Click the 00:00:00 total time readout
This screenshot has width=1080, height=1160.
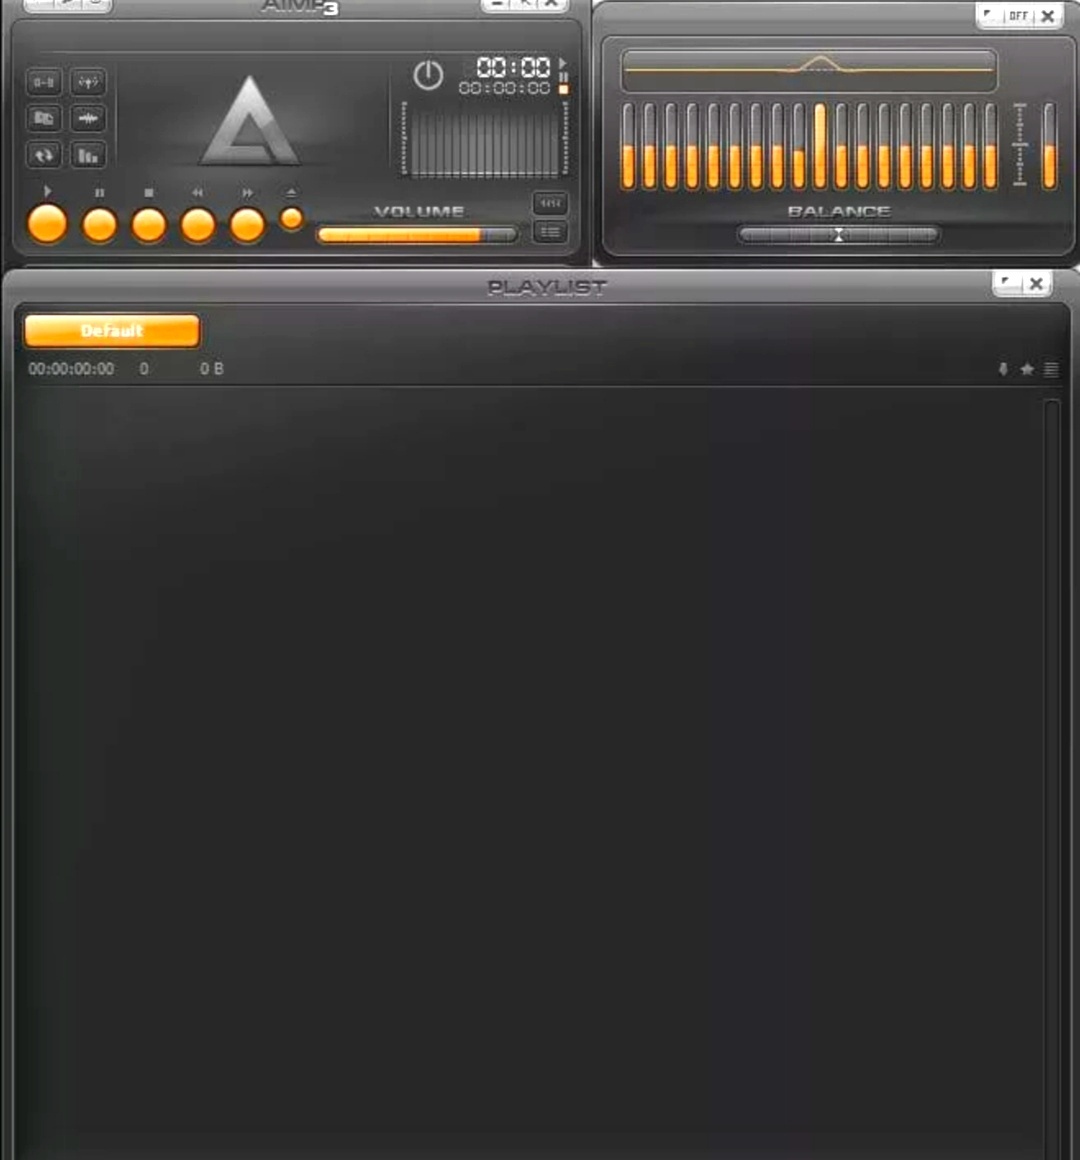point(504,88)
